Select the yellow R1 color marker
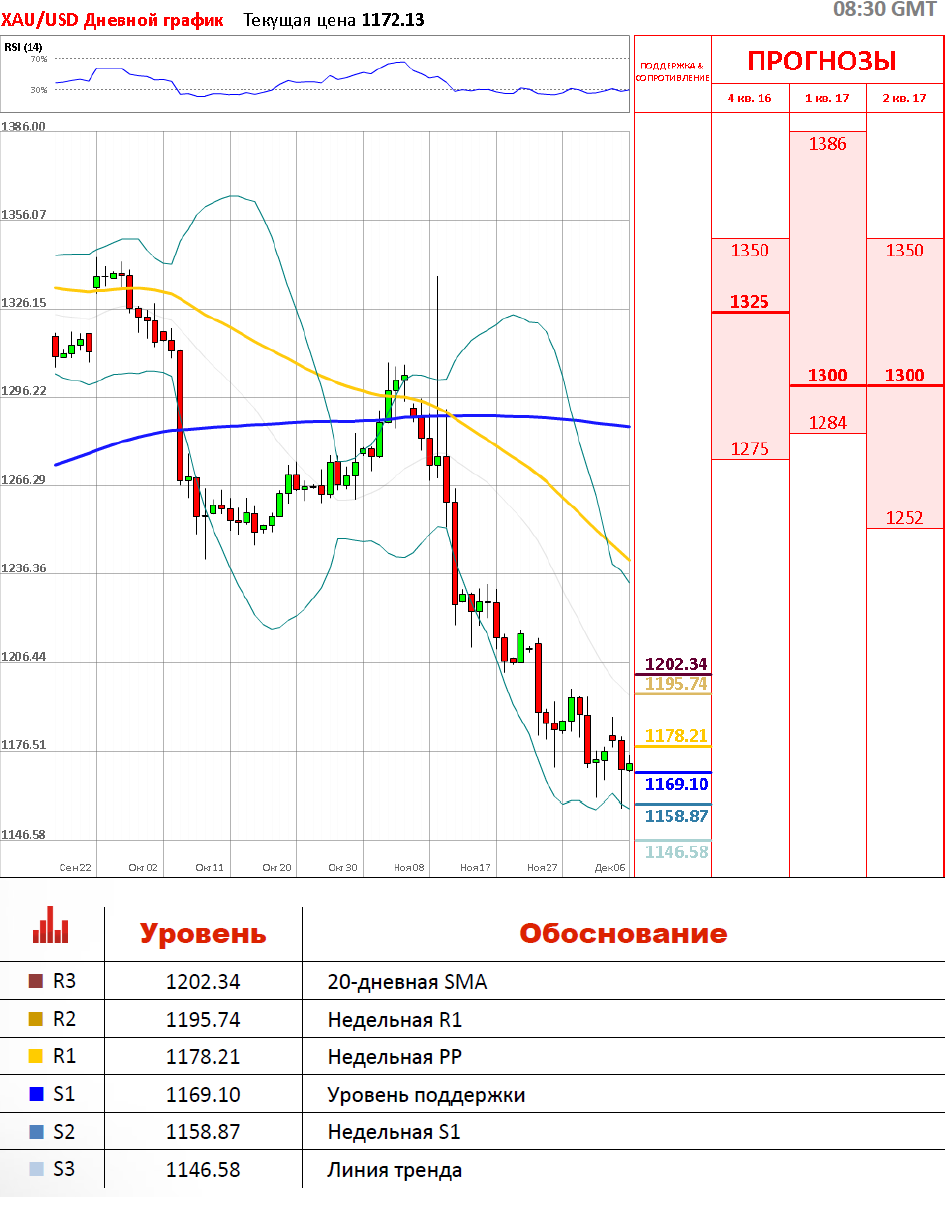The width and height of the screenshot is (945, 1209). point(36,1057)
